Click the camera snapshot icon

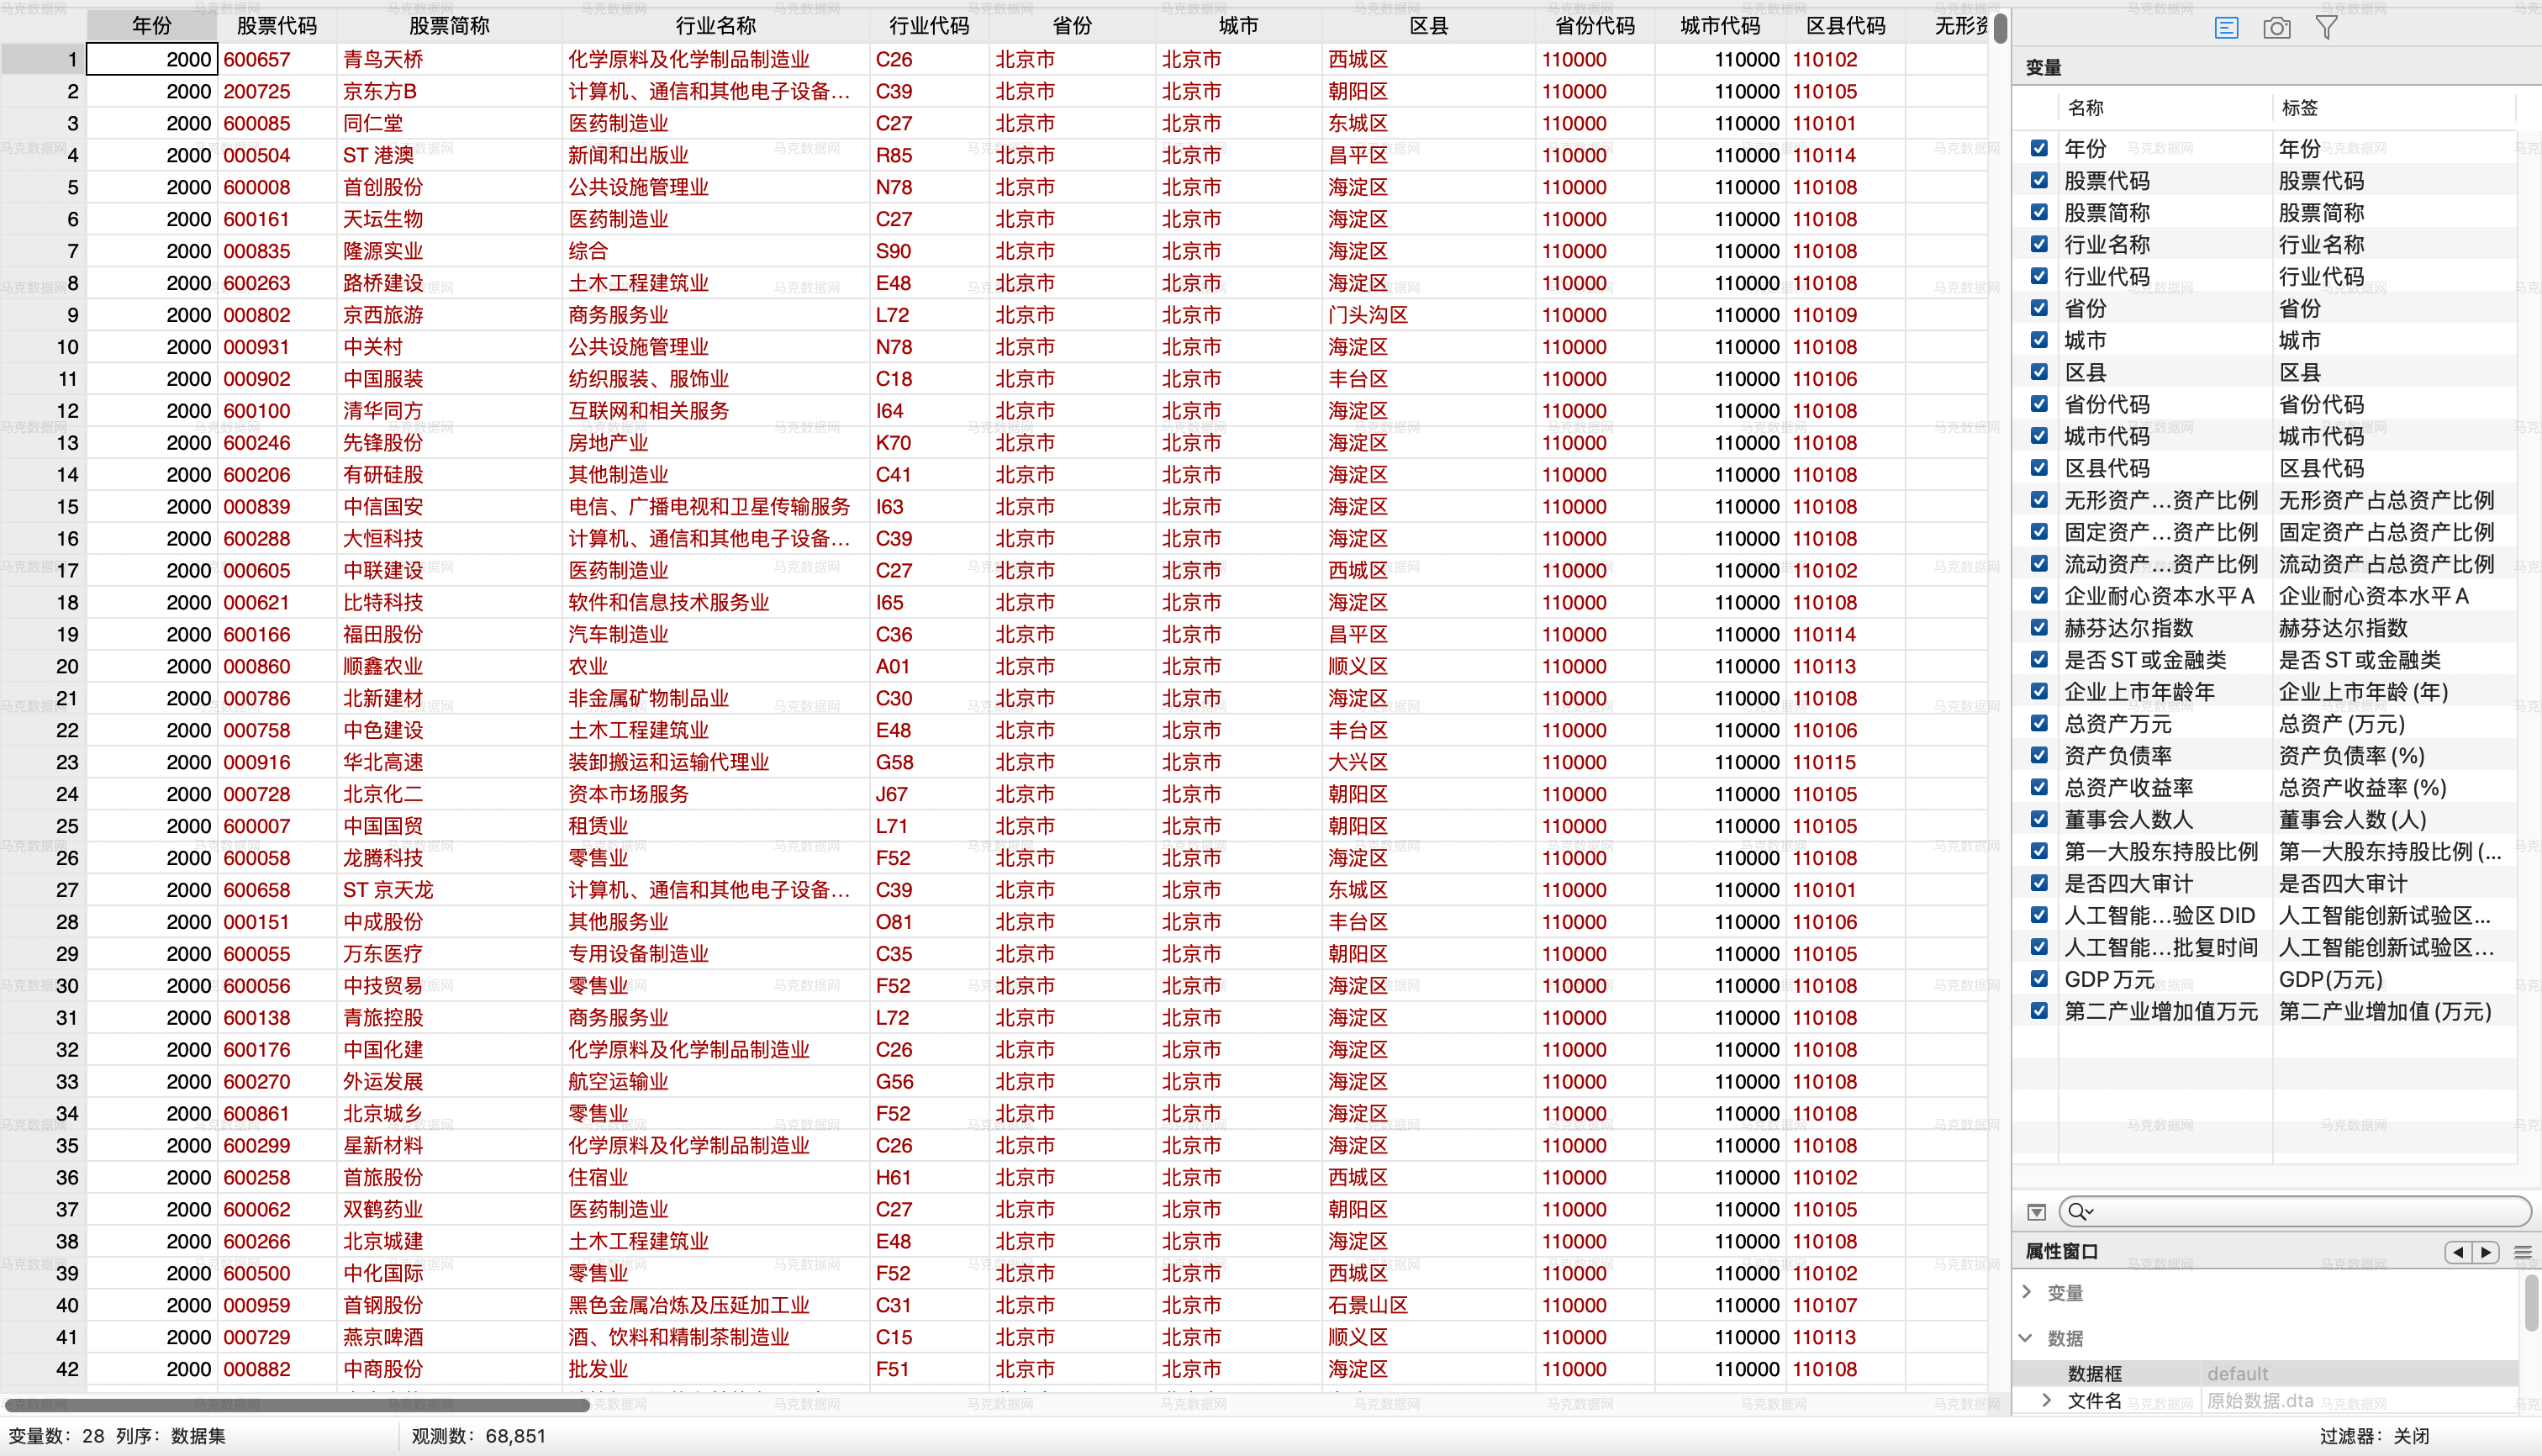[2277, 28]
